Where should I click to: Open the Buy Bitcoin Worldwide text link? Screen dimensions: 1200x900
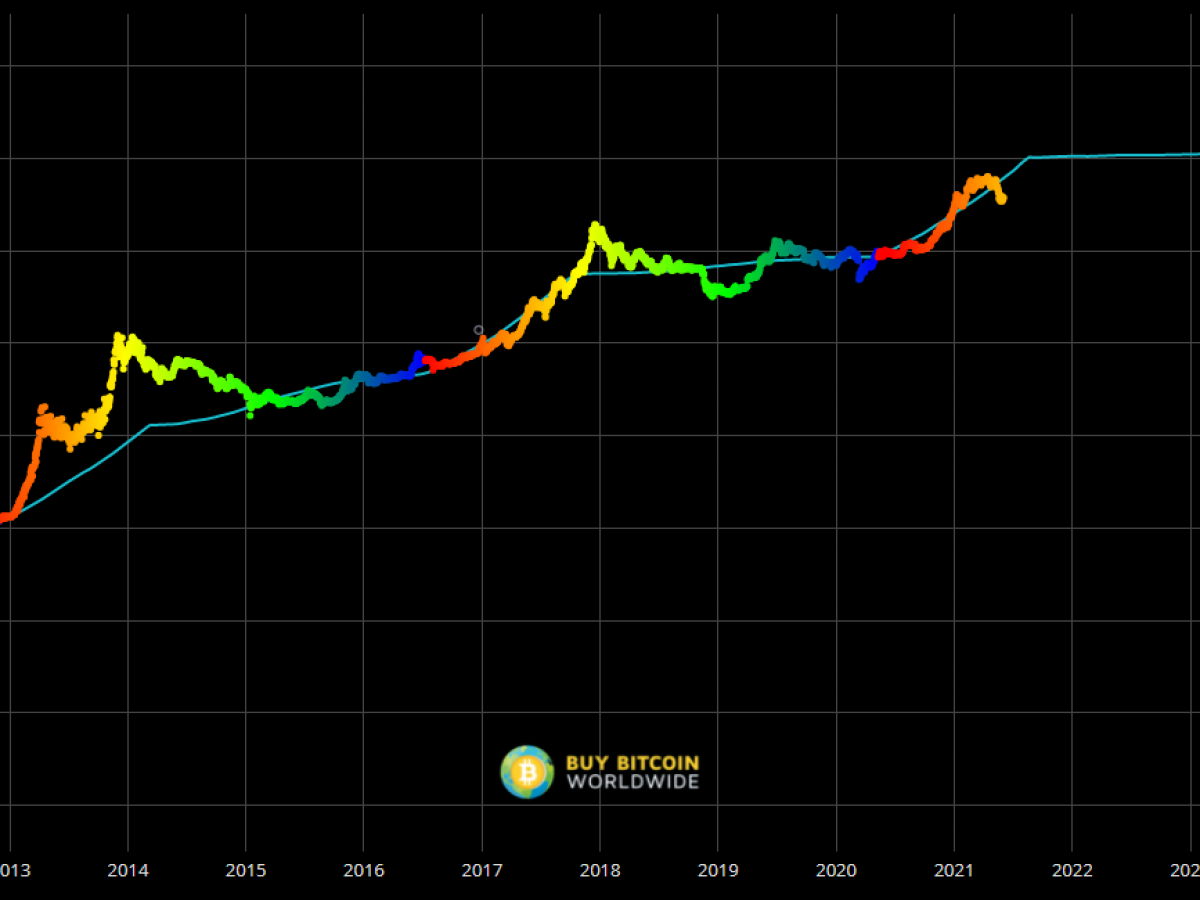[632, 772]
